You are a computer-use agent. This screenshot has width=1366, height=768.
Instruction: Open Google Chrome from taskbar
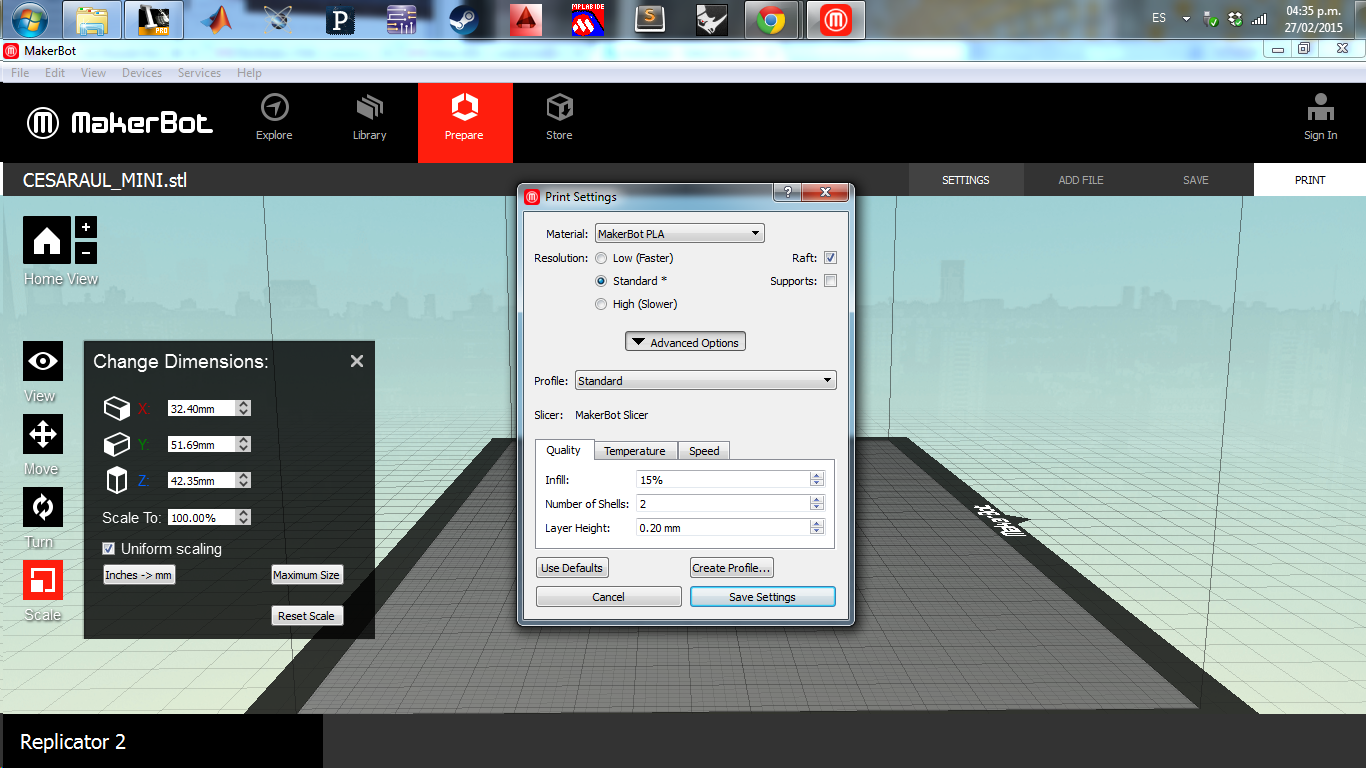click(x=770, y=20)
